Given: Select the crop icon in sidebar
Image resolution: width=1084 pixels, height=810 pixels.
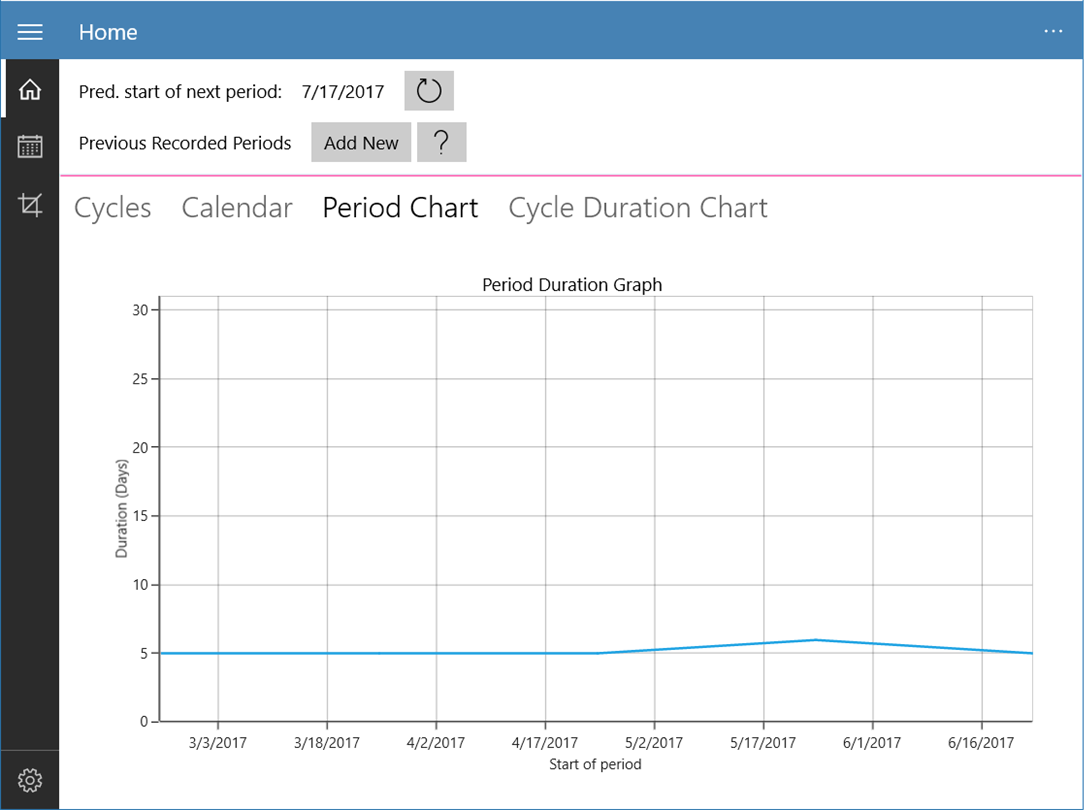Looking at the screenshot, I should pos(30,206).
